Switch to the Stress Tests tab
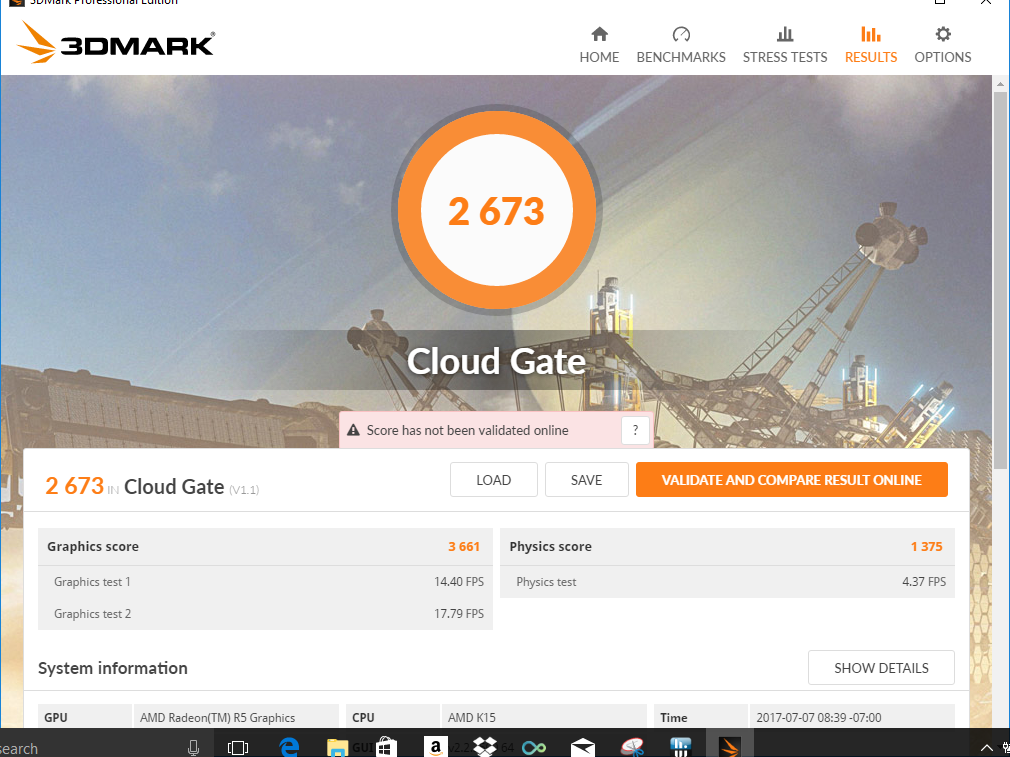The width and height of the screenshot is (1010, 757). (x=785, y=45)
